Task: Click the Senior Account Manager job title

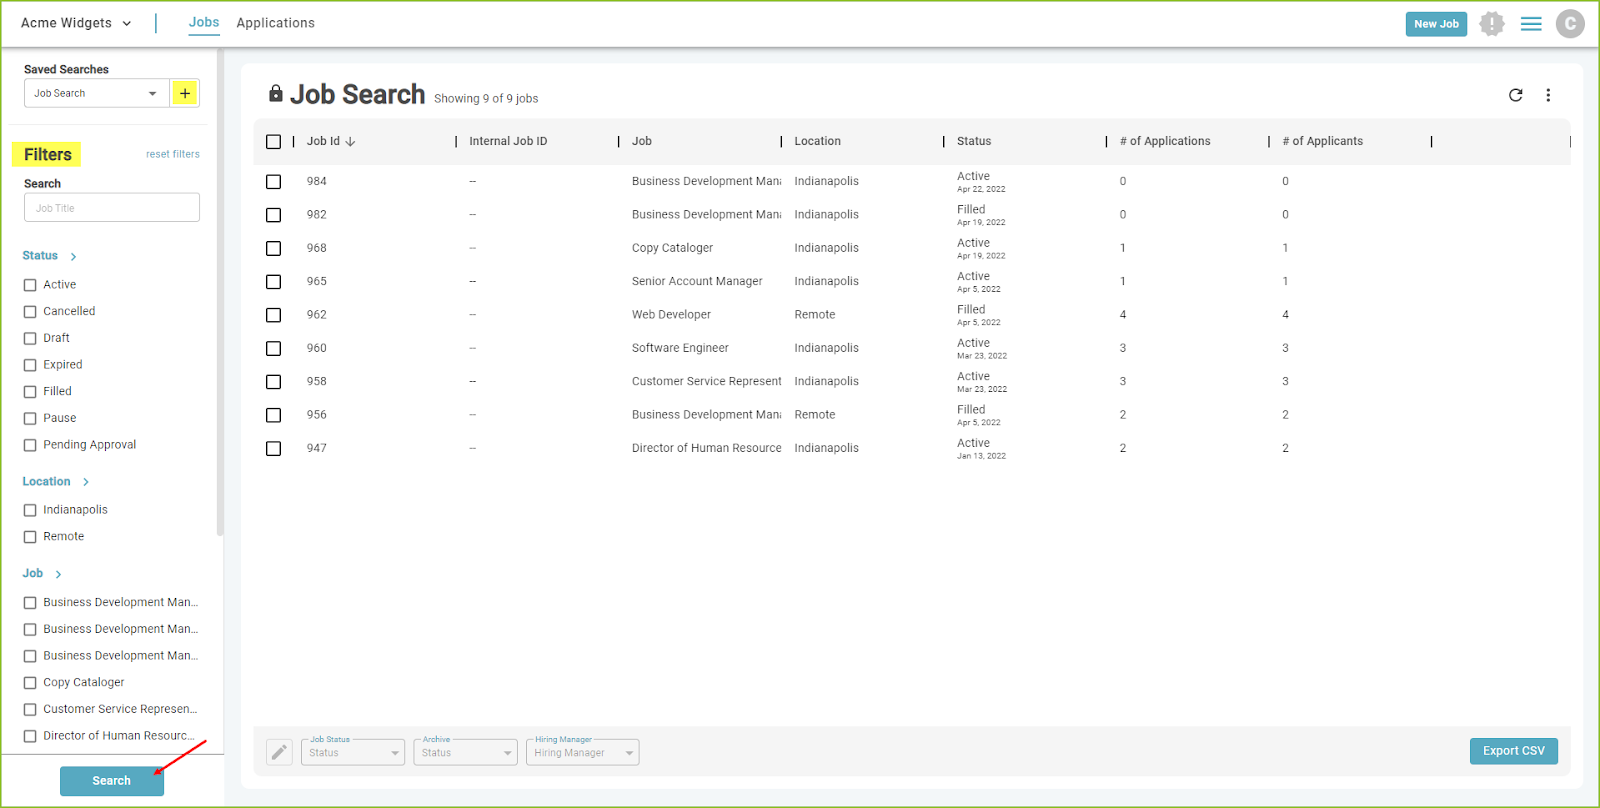Action: tap(697, 282)
